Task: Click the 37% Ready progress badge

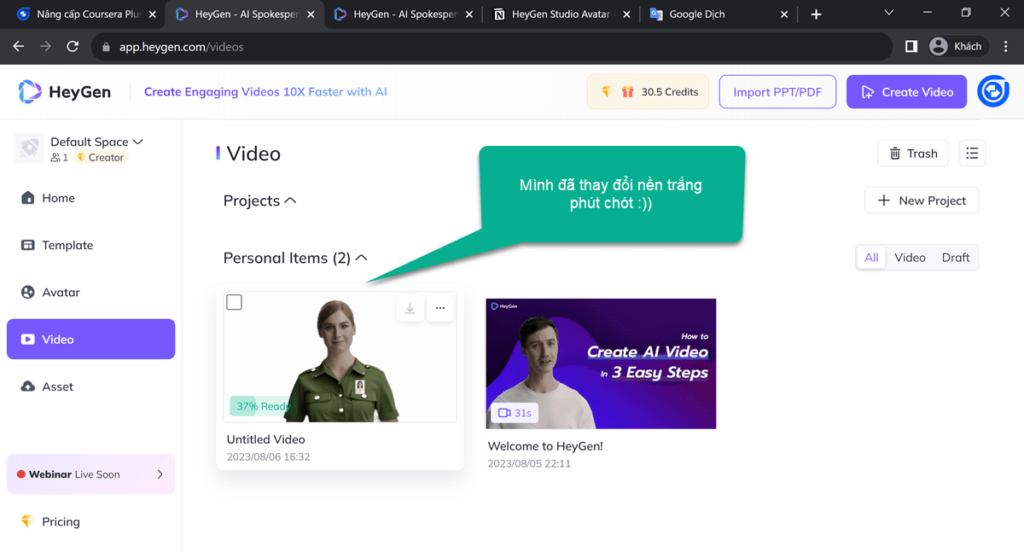Action: (261, 406)
